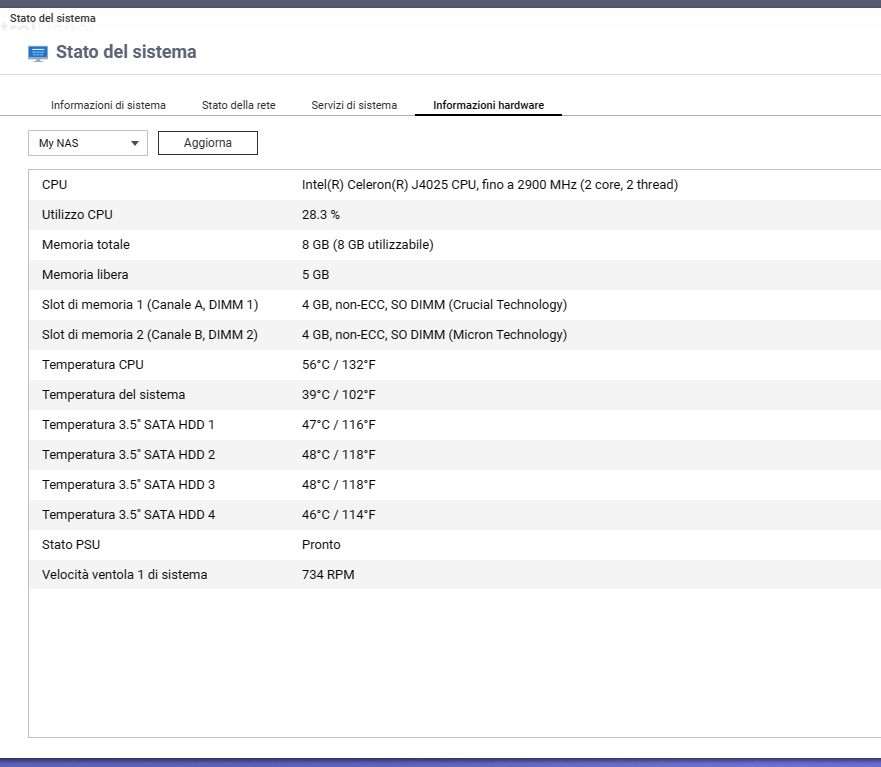Switch to Informazioni di sistema tab

pos(108,105)
